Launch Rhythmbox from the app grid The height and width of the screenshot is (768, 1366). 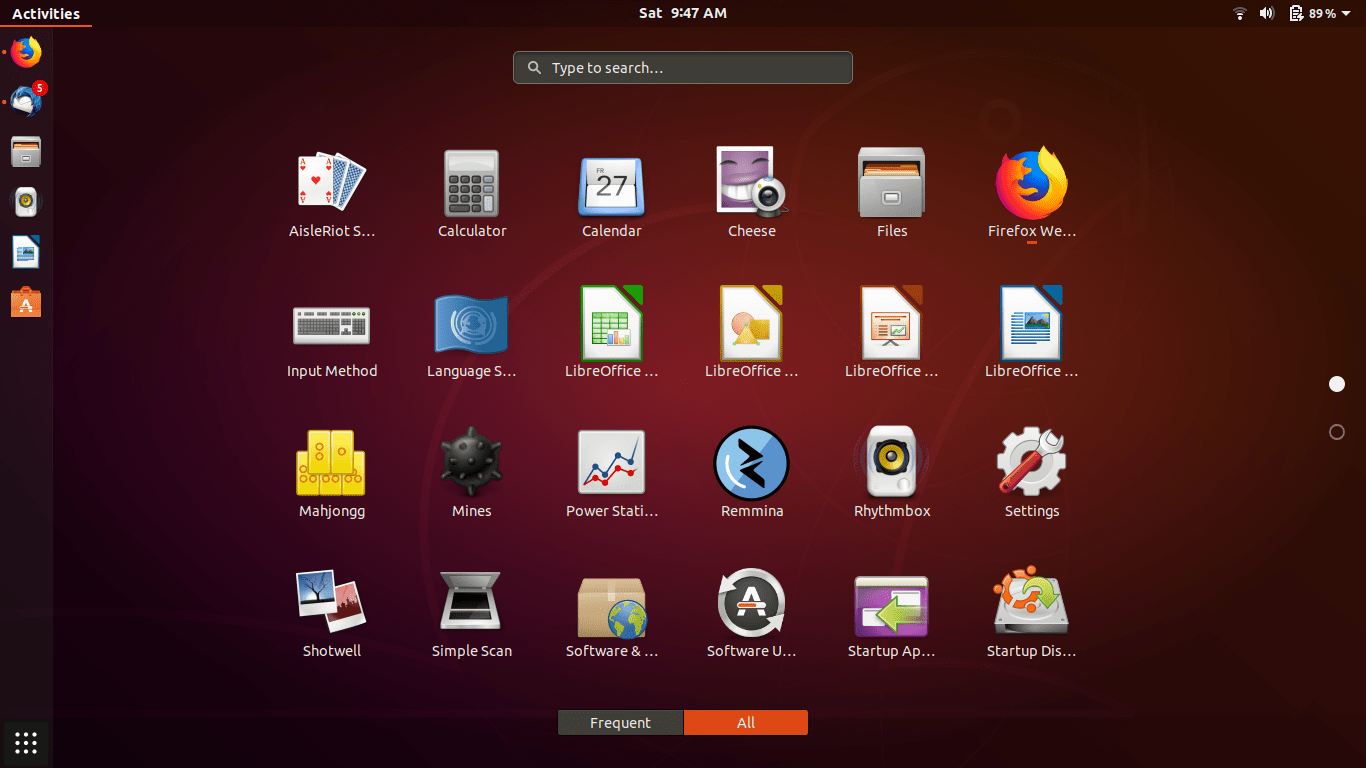coord(892,474)
